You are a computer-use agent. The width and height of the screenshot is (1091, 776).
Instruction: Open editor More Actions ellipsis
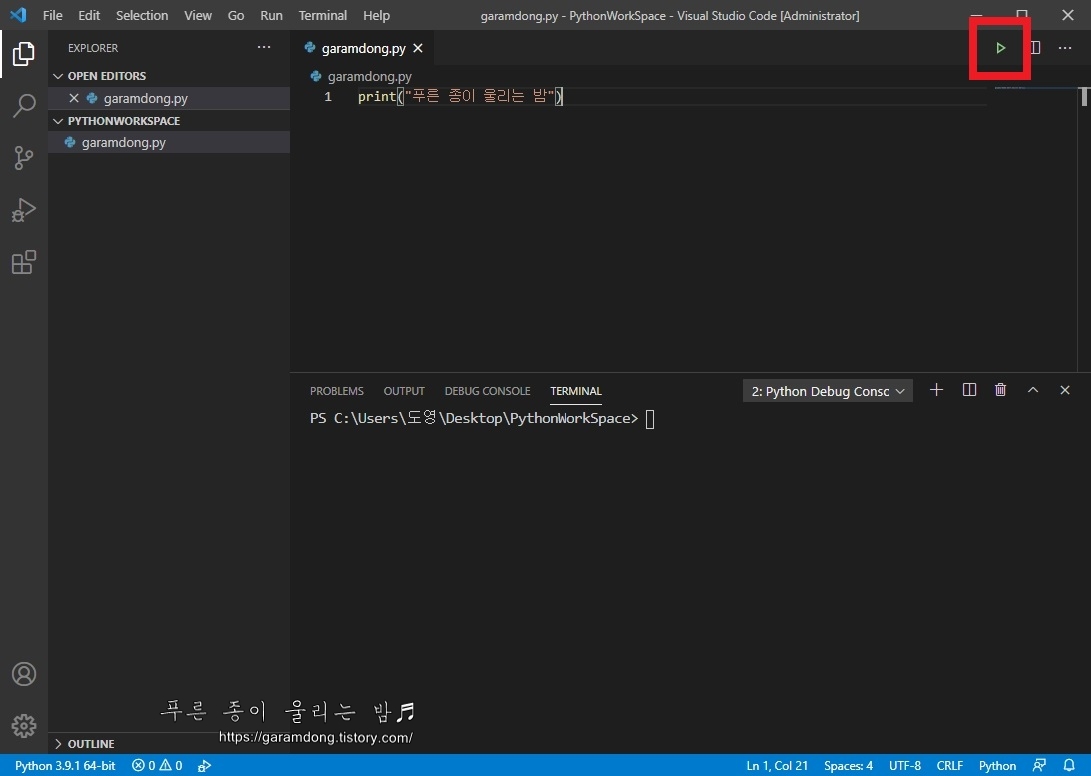(x=1065, y=48)
